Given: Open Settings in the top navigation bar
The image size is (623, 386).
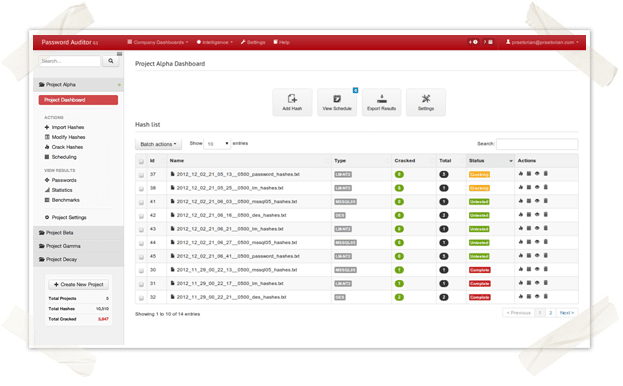Looking at the screenshot, I should click(x=253, y=42).
